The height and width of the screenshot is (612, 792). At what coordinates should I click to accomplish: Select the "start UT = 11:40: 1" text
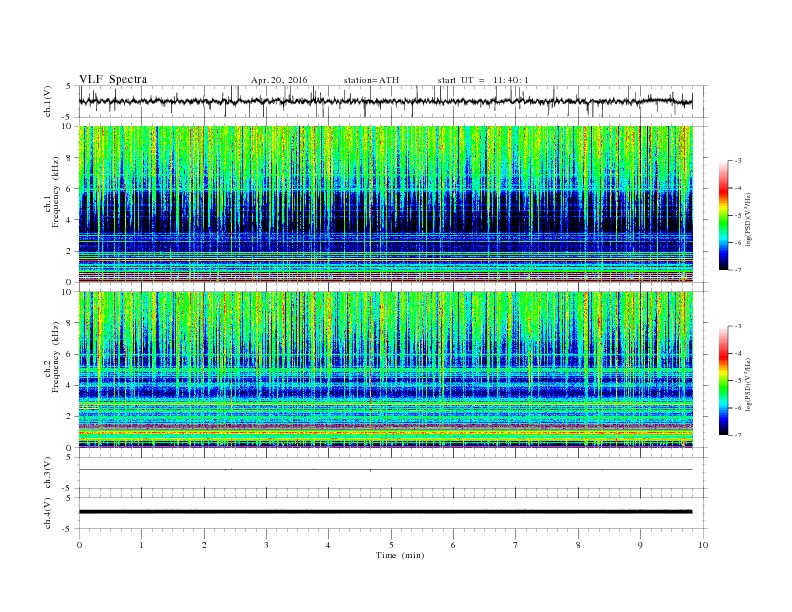click(483, 80)
